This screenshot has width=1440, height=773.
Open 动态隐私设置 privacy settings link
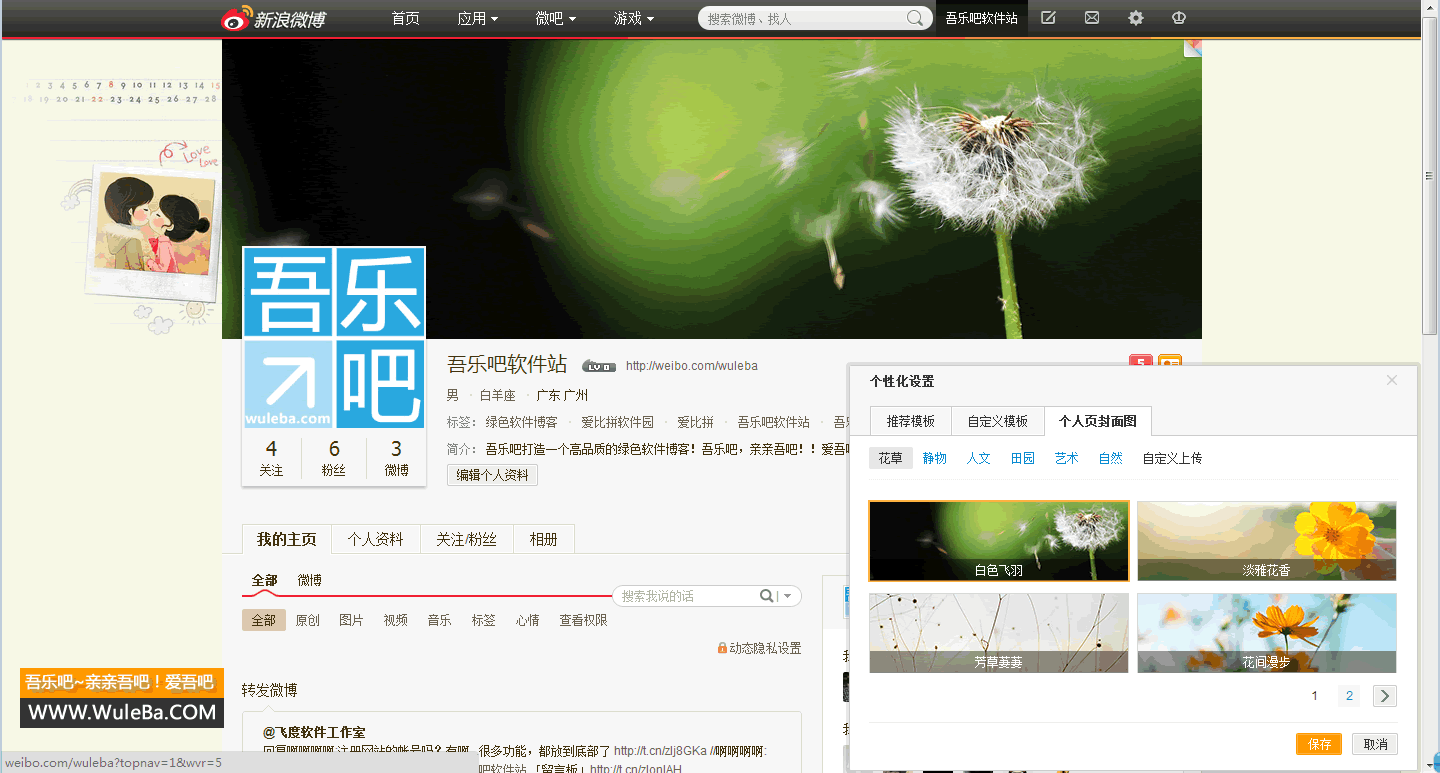[765, 648]
